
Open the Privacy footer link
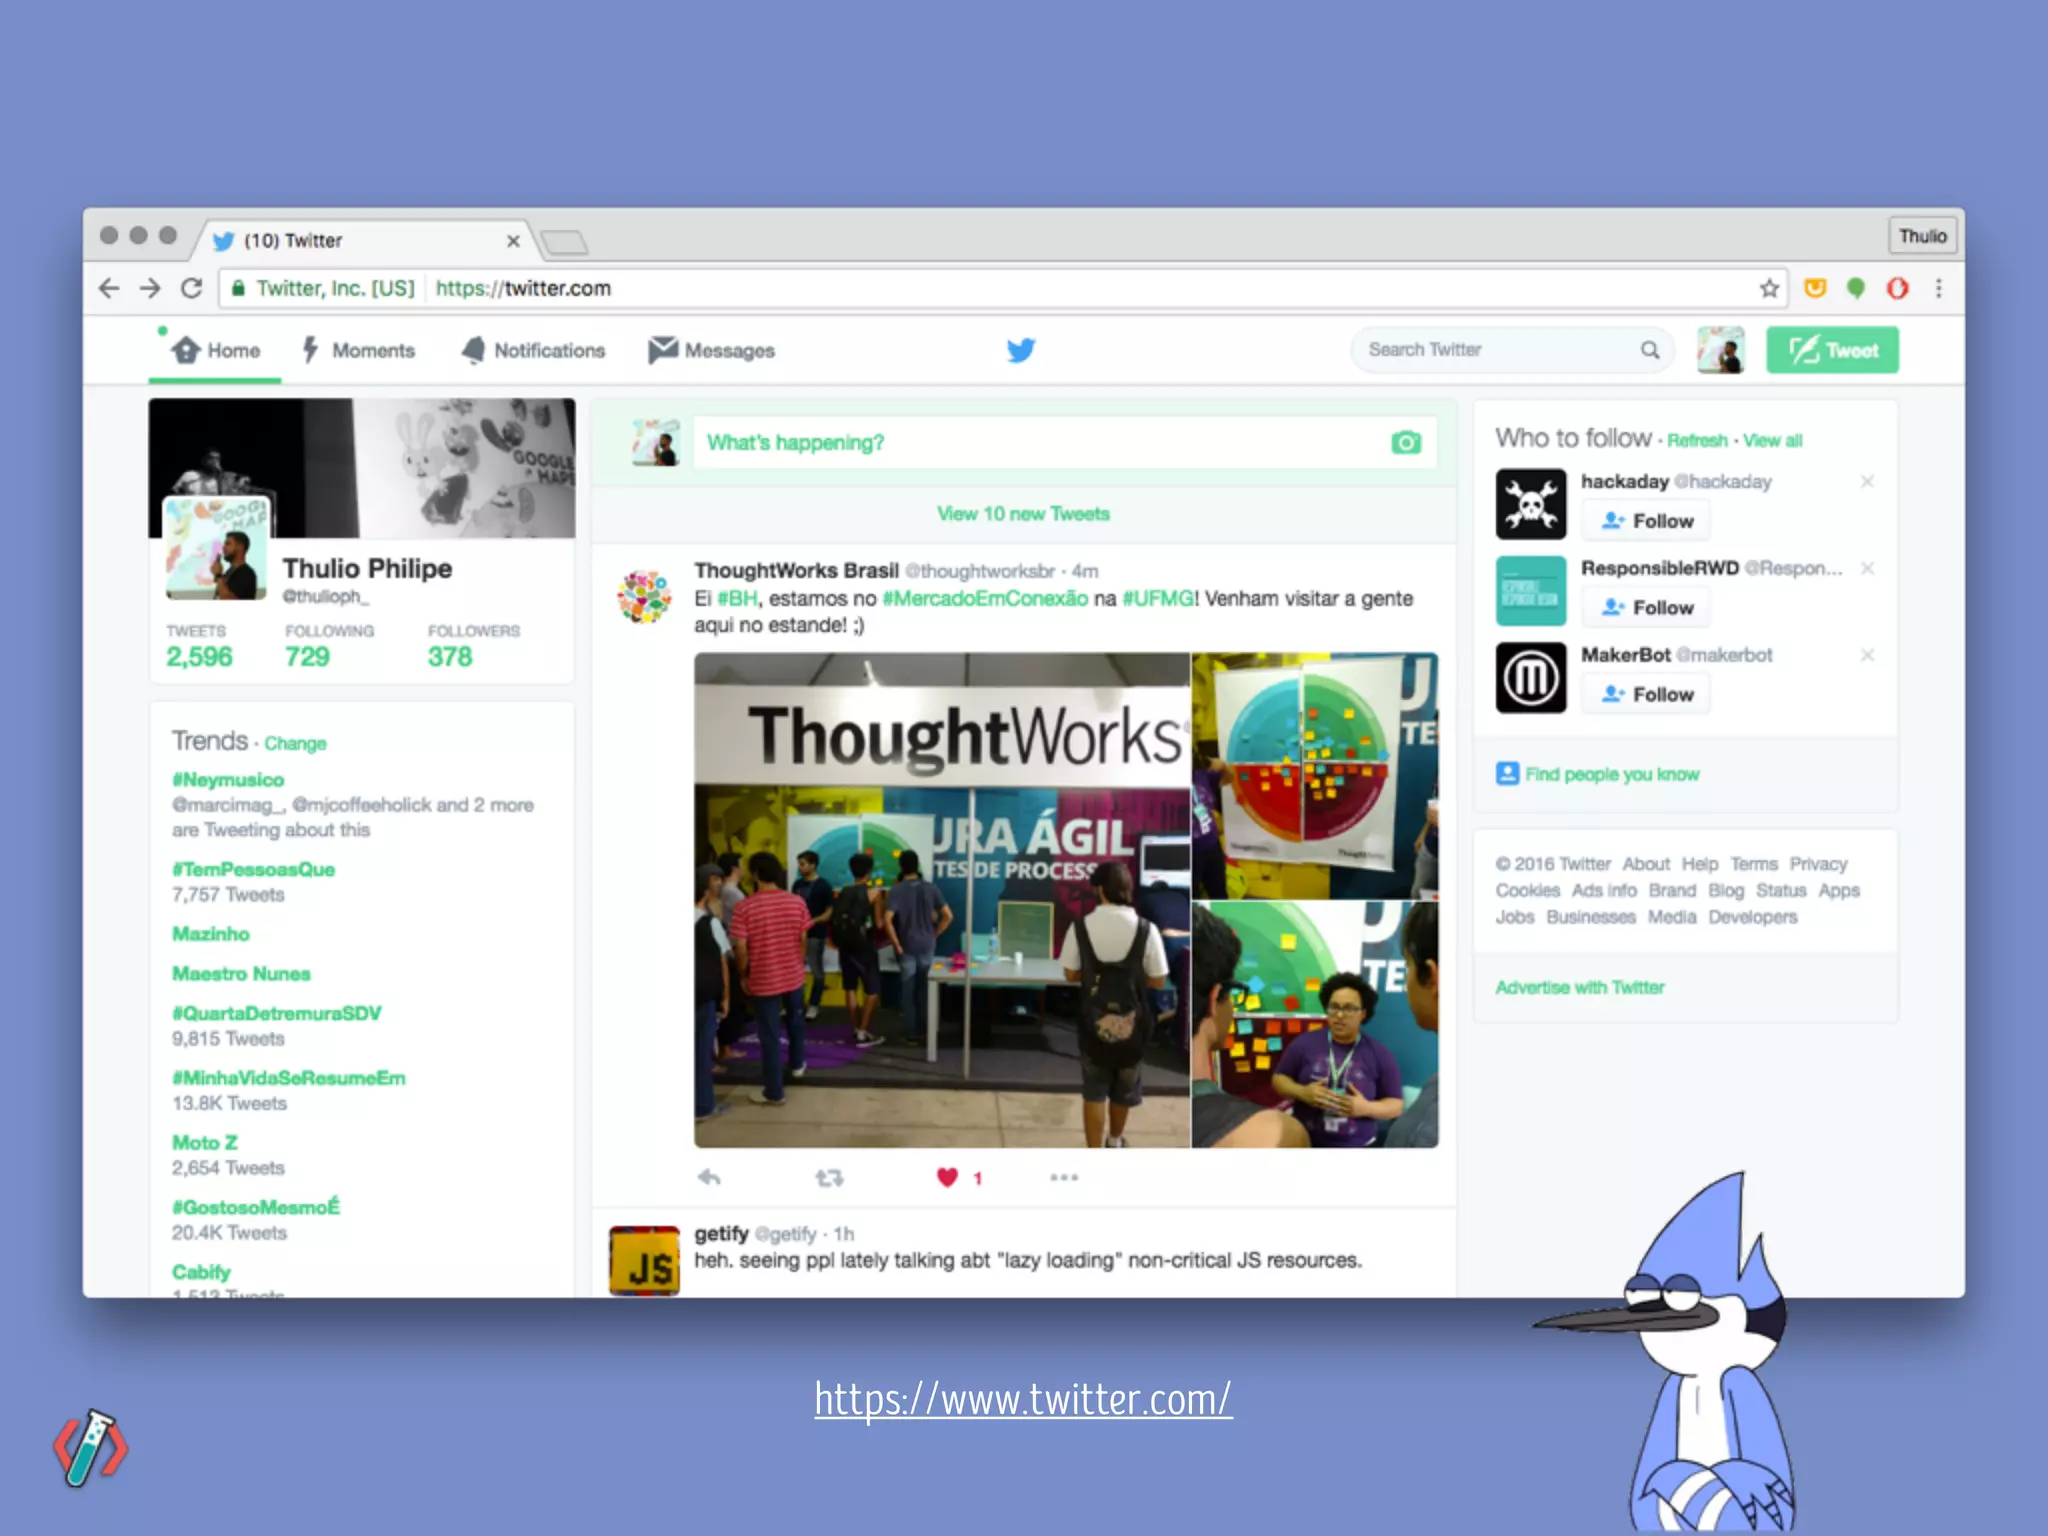[x=1818, y=864]
